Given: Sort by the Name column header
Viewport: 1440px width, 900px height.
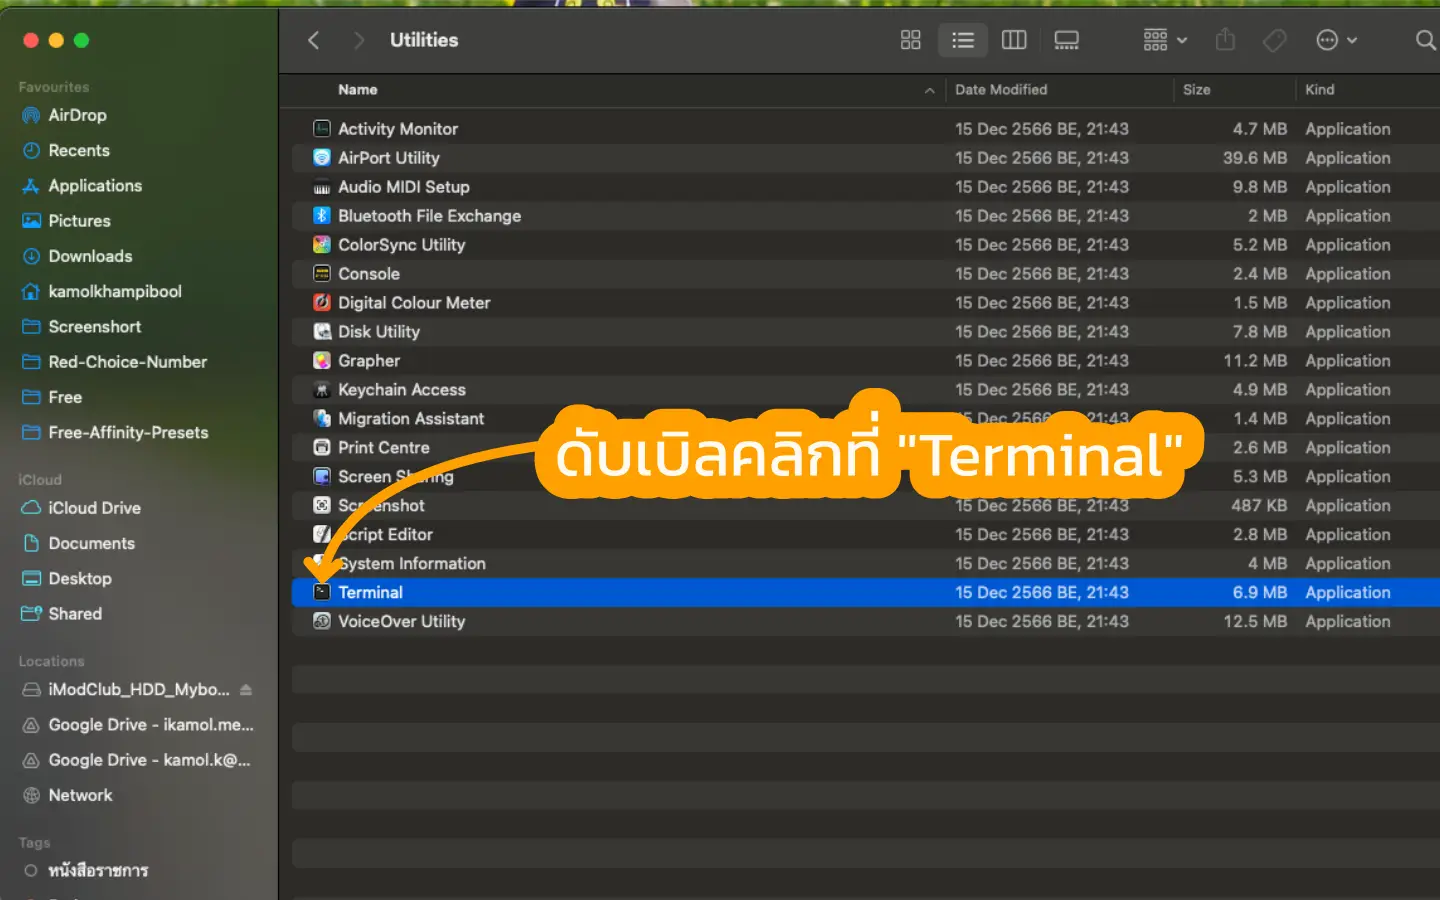Looking at the screenshot, I should [358, 90].
